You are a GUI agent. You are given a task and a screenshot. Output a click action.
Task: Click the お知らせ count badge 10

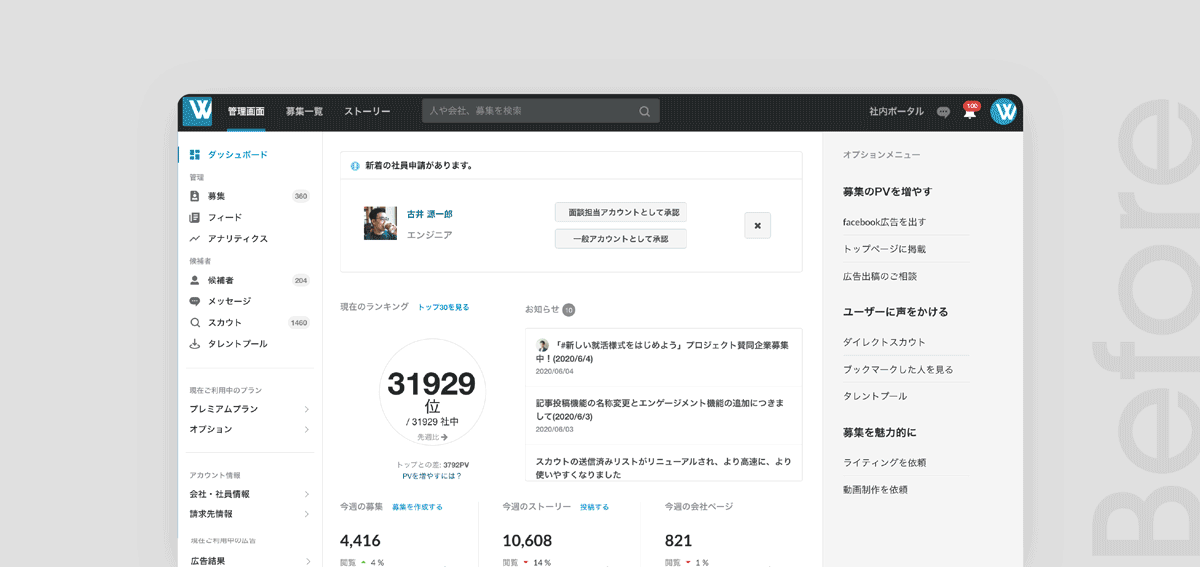tap(568, 310)
